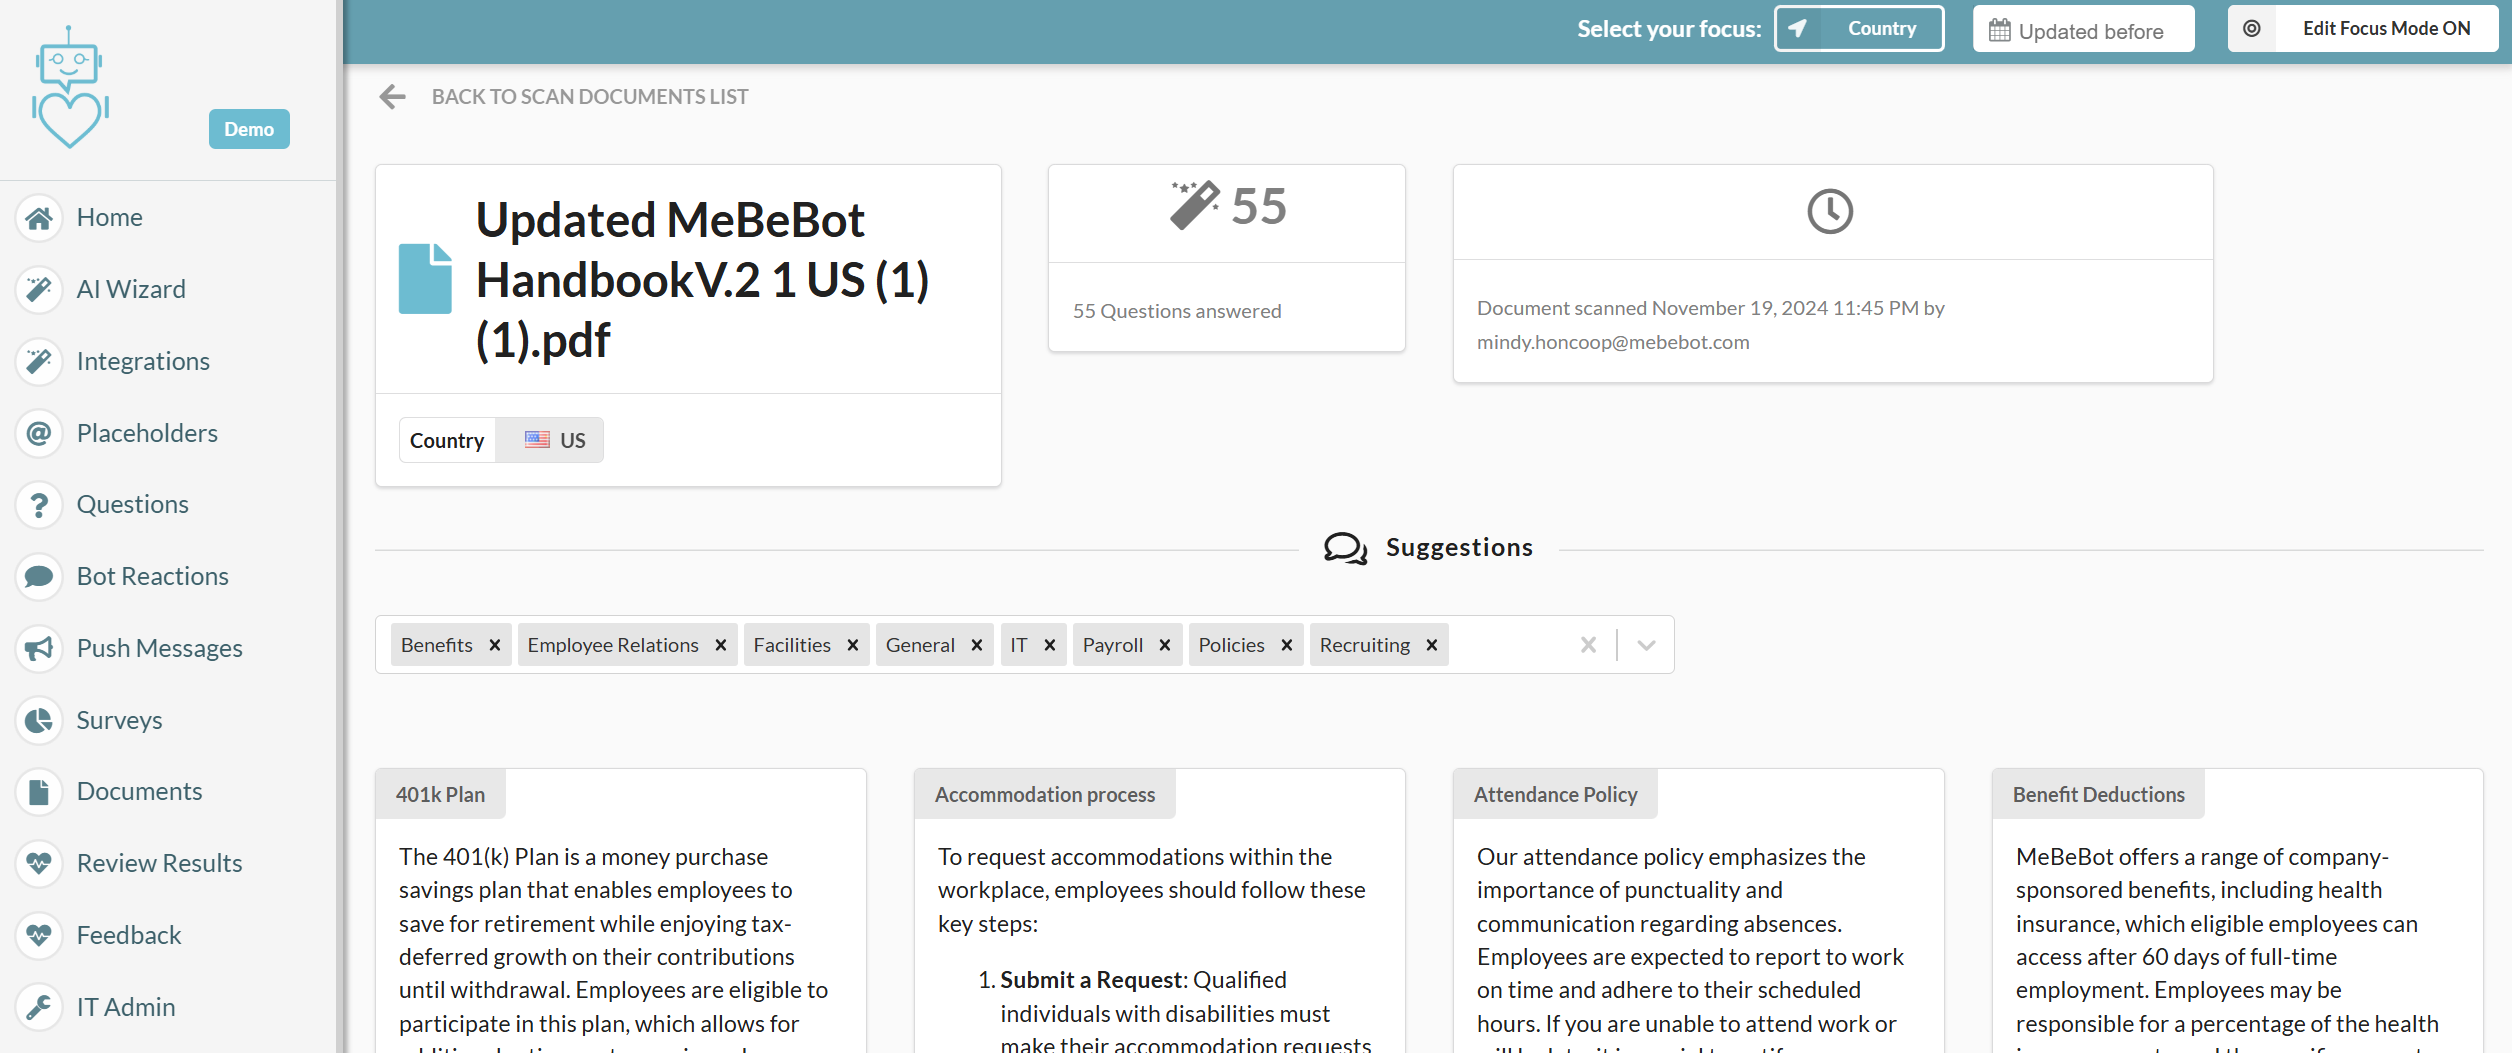Open the 401k Plan suggestion card
The height and width of the screenshot is (1053, 2512).
point(621,910)
